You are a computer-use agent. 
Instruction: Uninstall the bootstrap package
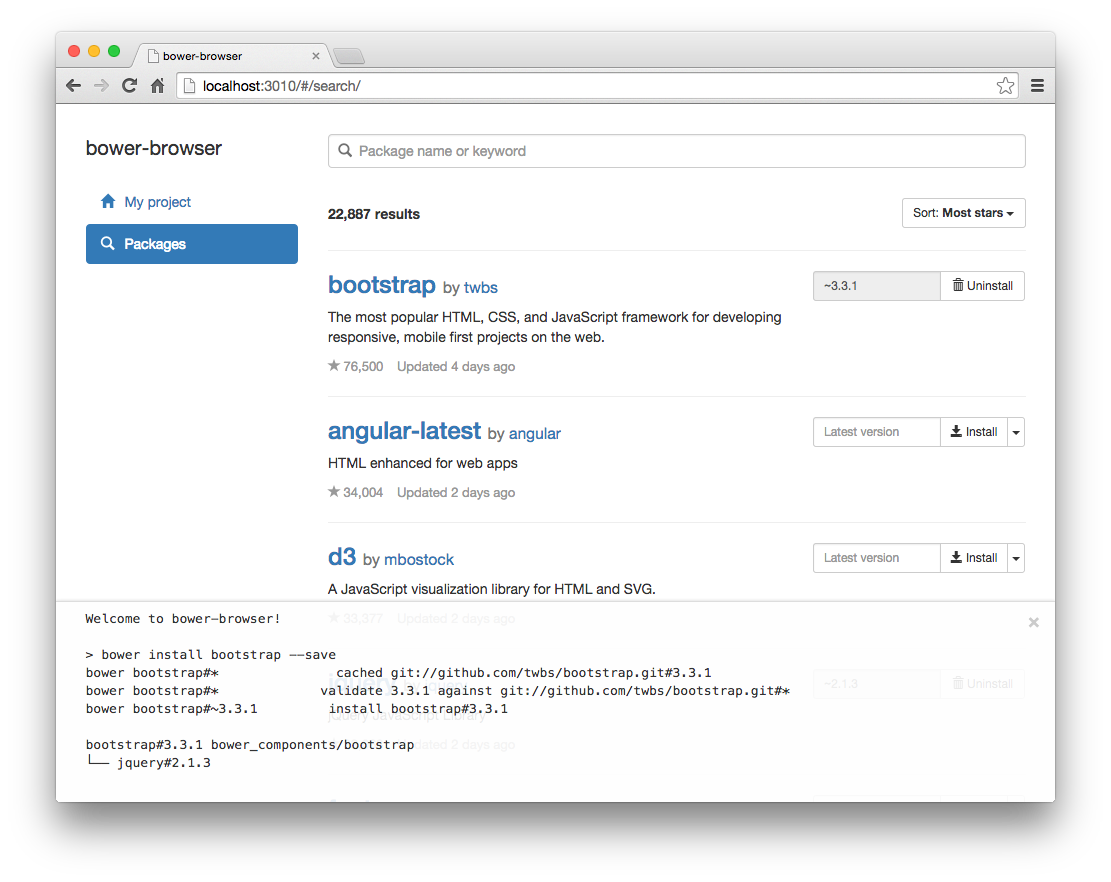[x=982, y=285]
